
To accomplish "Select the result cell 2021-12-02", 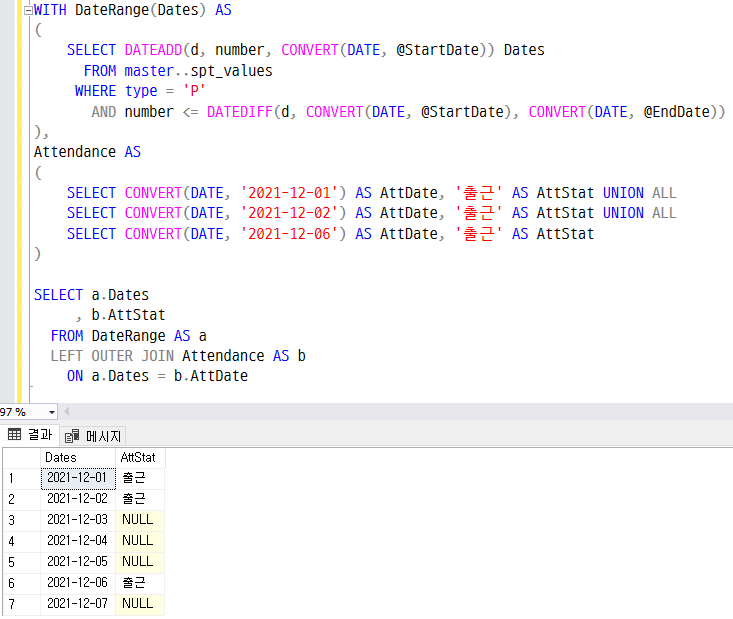I will point(78,499).
